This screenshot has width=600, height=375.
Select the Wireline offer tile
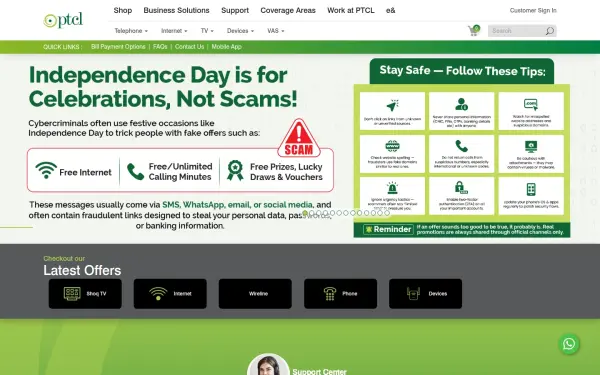(x=255, y=293)
